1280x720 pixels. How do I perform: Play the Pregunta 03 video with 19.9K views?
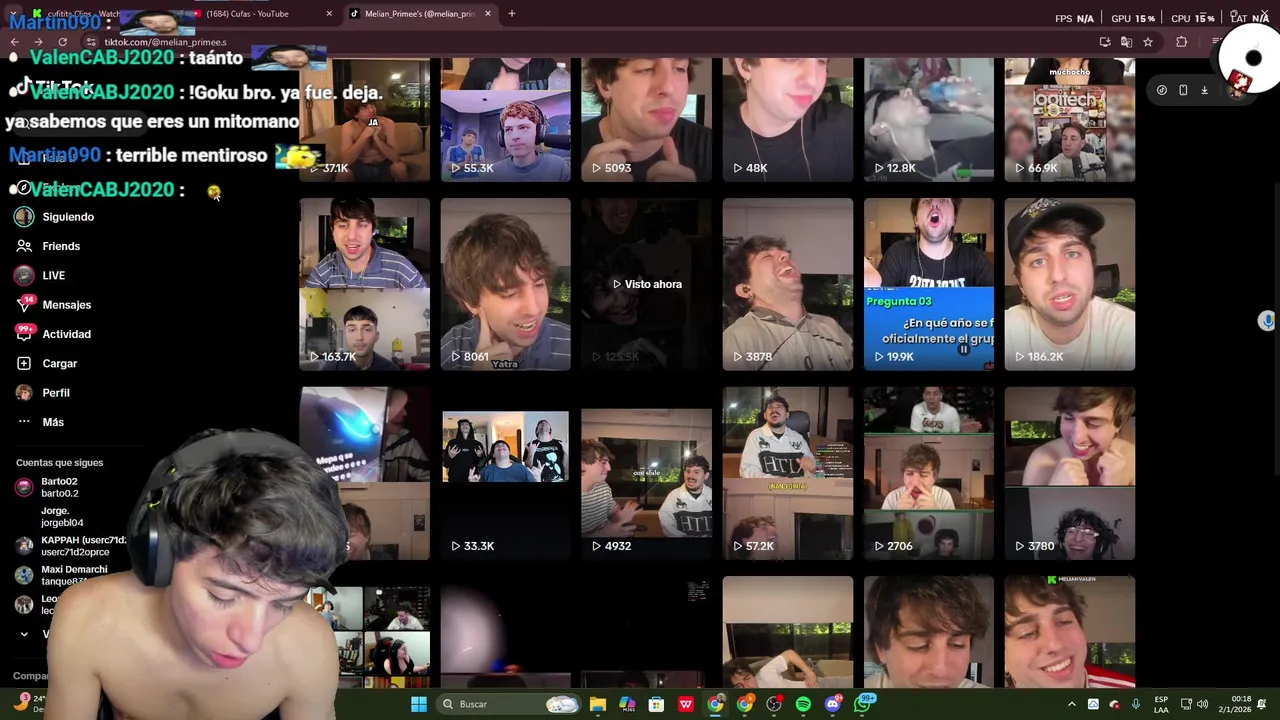point(929,284)
